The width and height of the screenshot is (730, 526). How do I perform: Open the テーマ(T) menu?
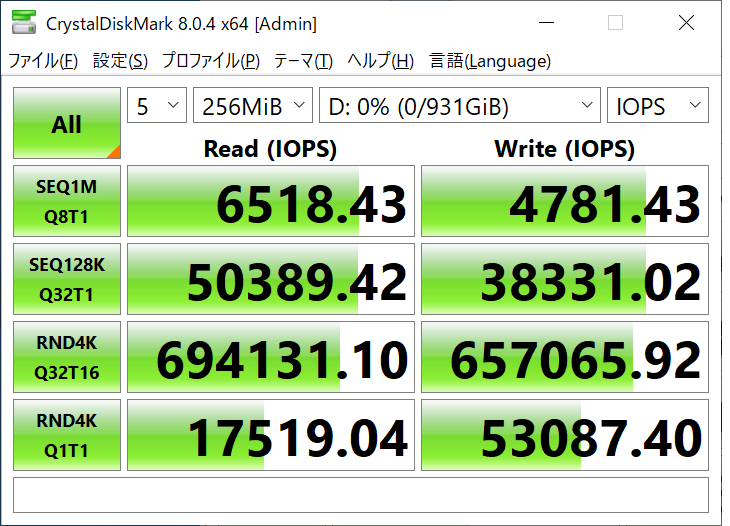click(303, 61)
